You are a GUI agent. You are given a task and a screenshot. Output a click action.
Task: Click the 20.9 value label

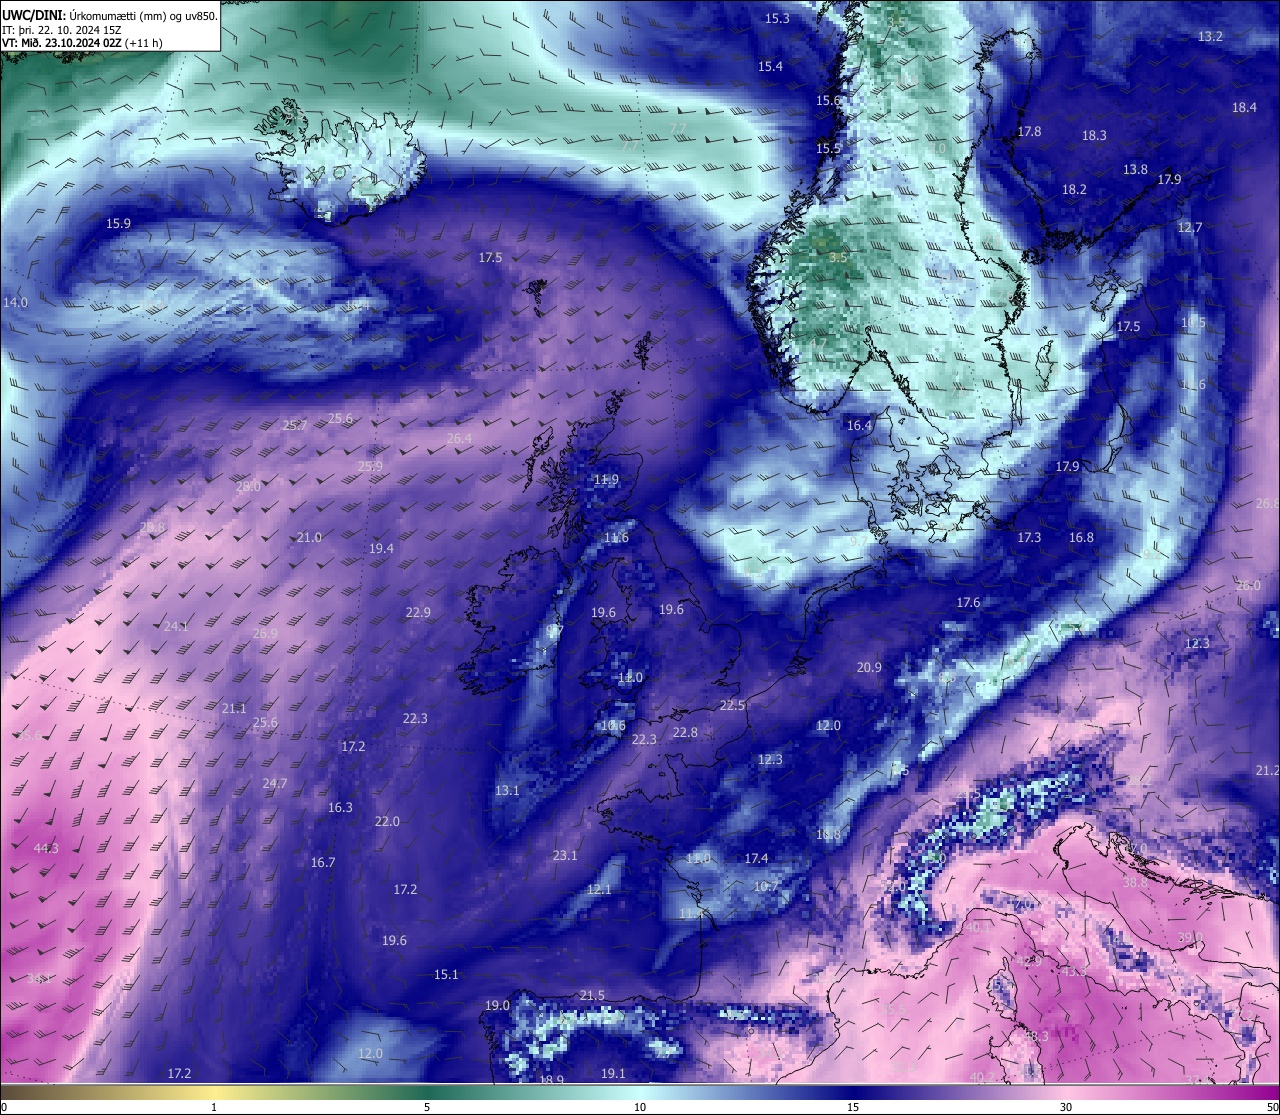[869, 667]
